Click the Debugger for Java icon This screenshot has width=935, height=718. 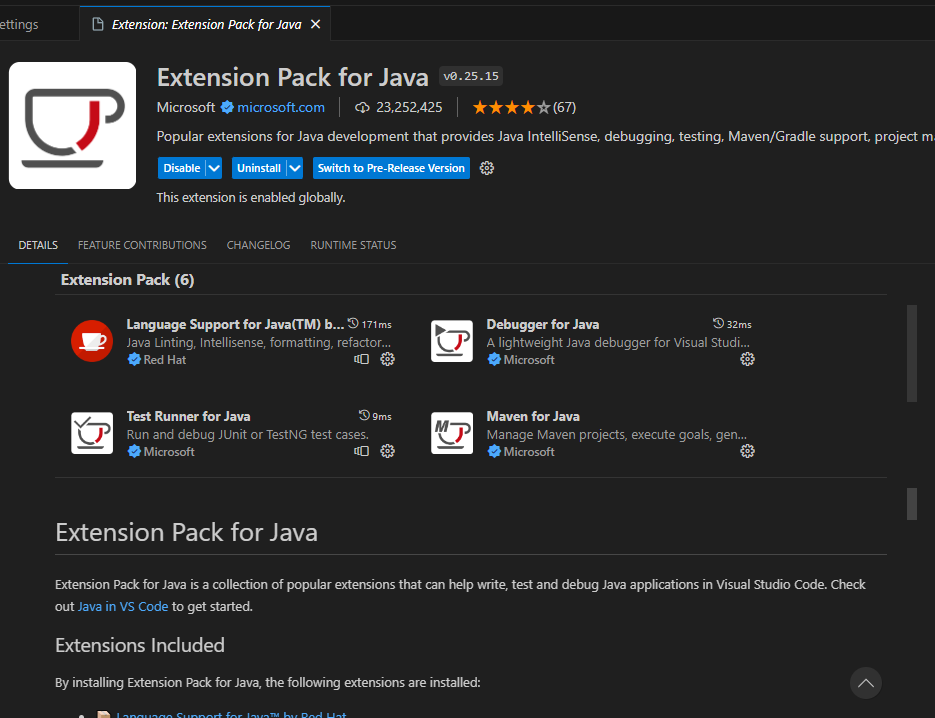(x=452, y=341)
